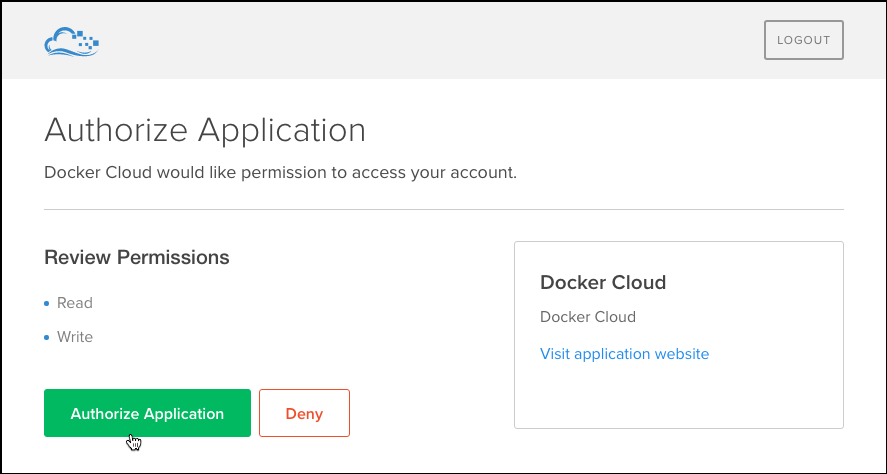887x474 pixels.
Task: Click the blue bullet beside Write
Action: pyautogui.click(x=47, y=338)
